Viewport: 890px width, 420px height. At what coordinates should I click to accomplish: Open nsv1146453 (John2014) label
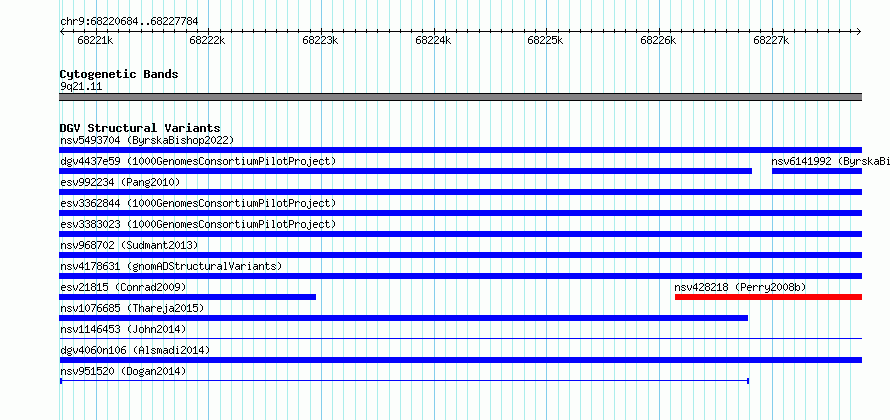(123, 329)
